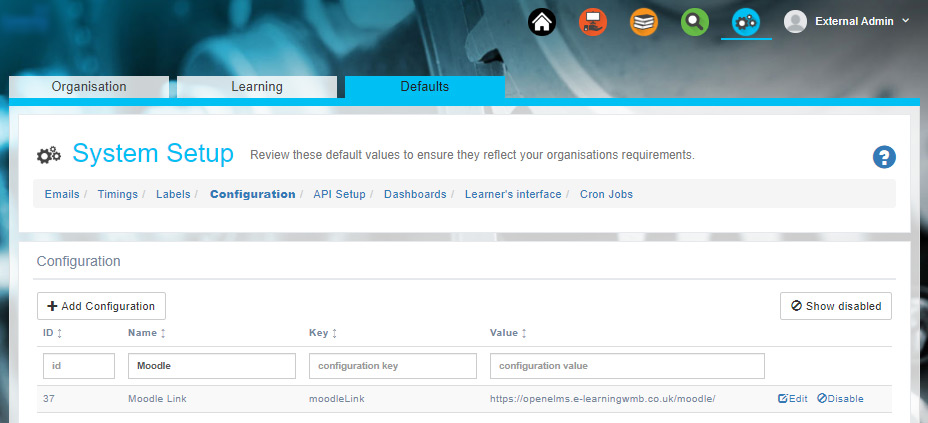Viewport: 928px width, 423px height.
Task: Click the ID 37 cell
Action: coord(49,399)
